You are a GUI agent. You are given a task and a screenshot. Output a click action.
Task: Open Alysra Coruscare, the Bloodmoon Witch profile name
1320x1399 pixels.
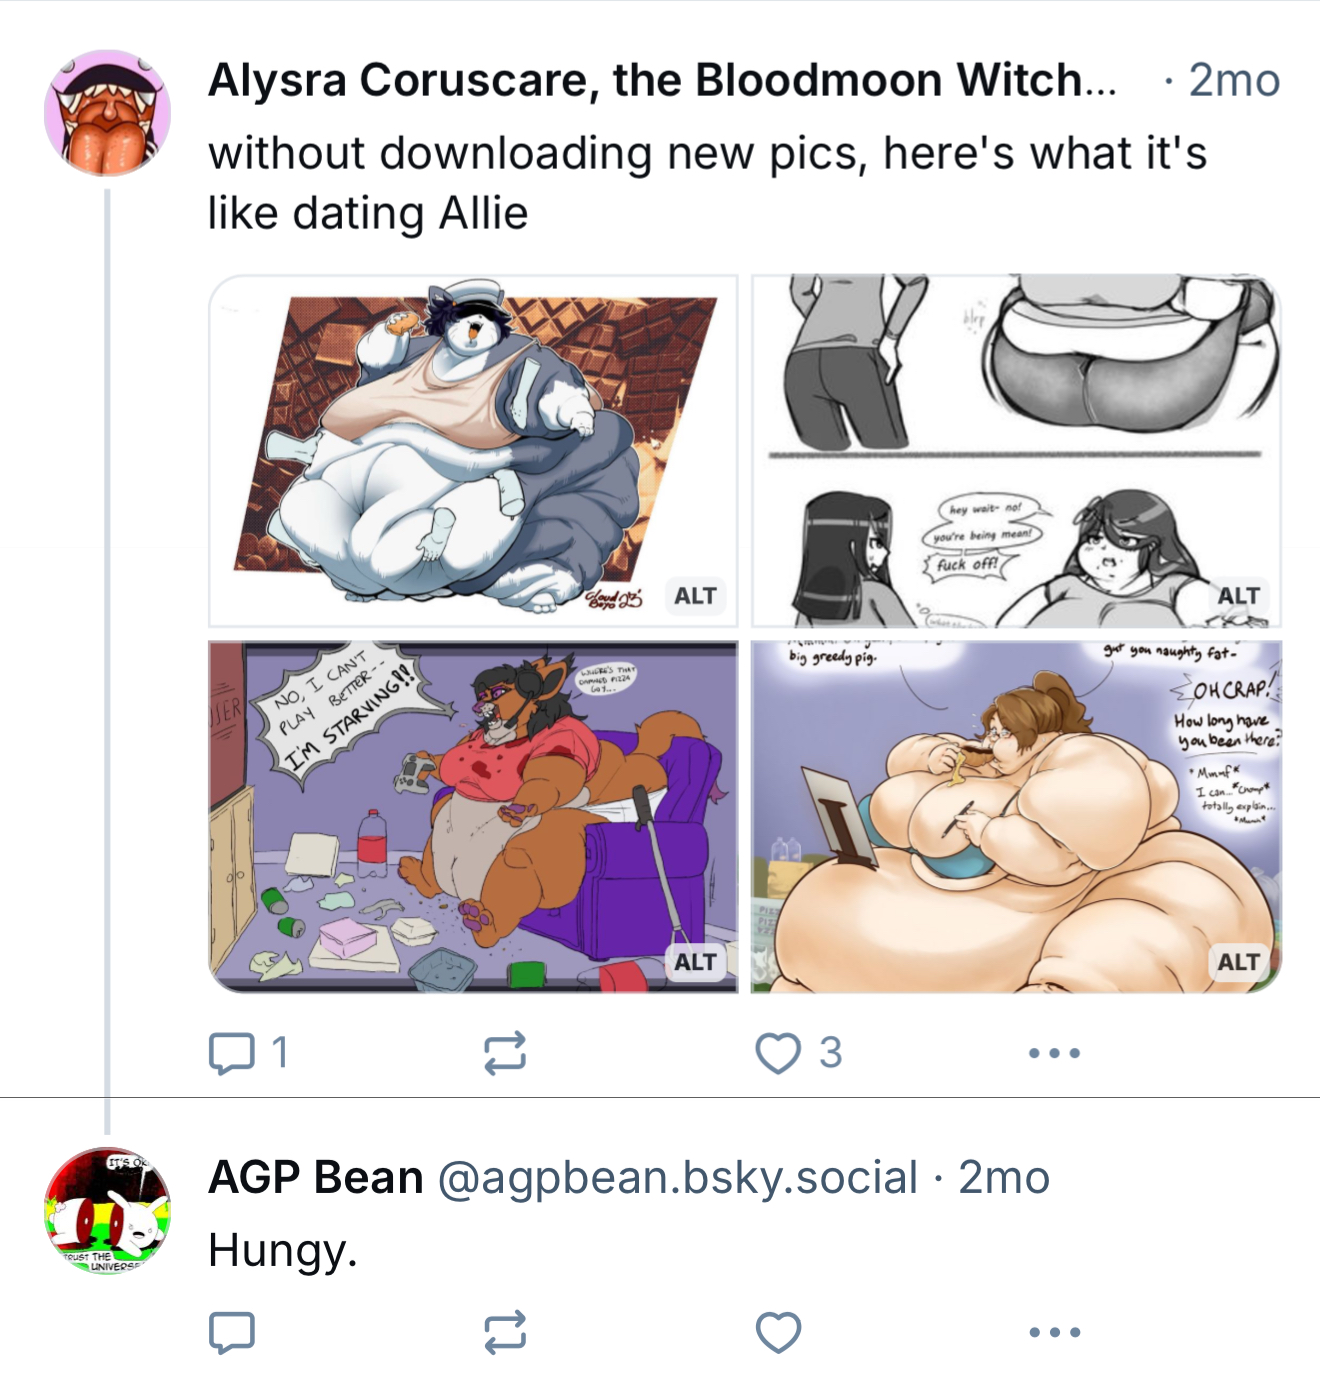point(662,80)
